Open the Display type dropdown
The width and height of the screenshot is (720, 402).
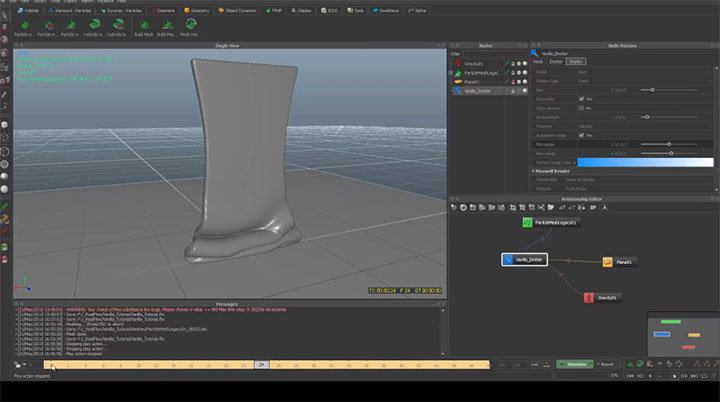click(x=645, y=81)
